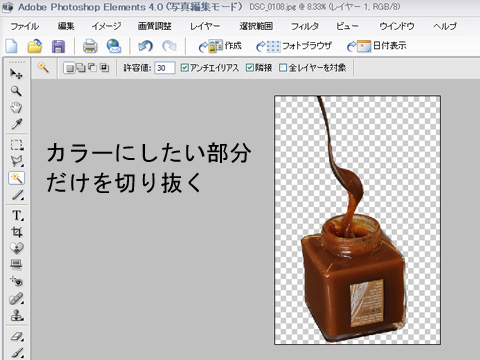Toggle the アンチエイリアス checkbox
The width and height of the screenshot is (480, 360).
pos(184,68)
